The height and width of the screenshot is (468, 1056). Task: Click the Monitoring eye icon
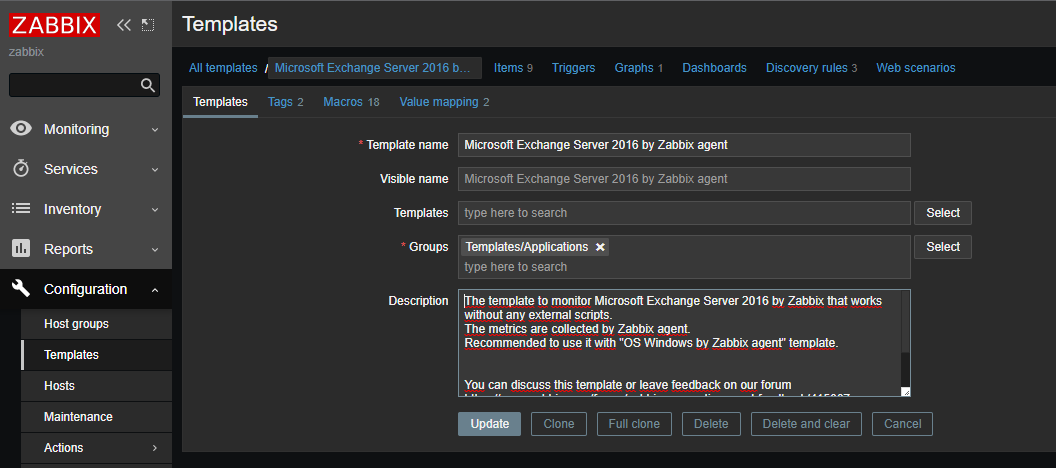click(22, 129)
